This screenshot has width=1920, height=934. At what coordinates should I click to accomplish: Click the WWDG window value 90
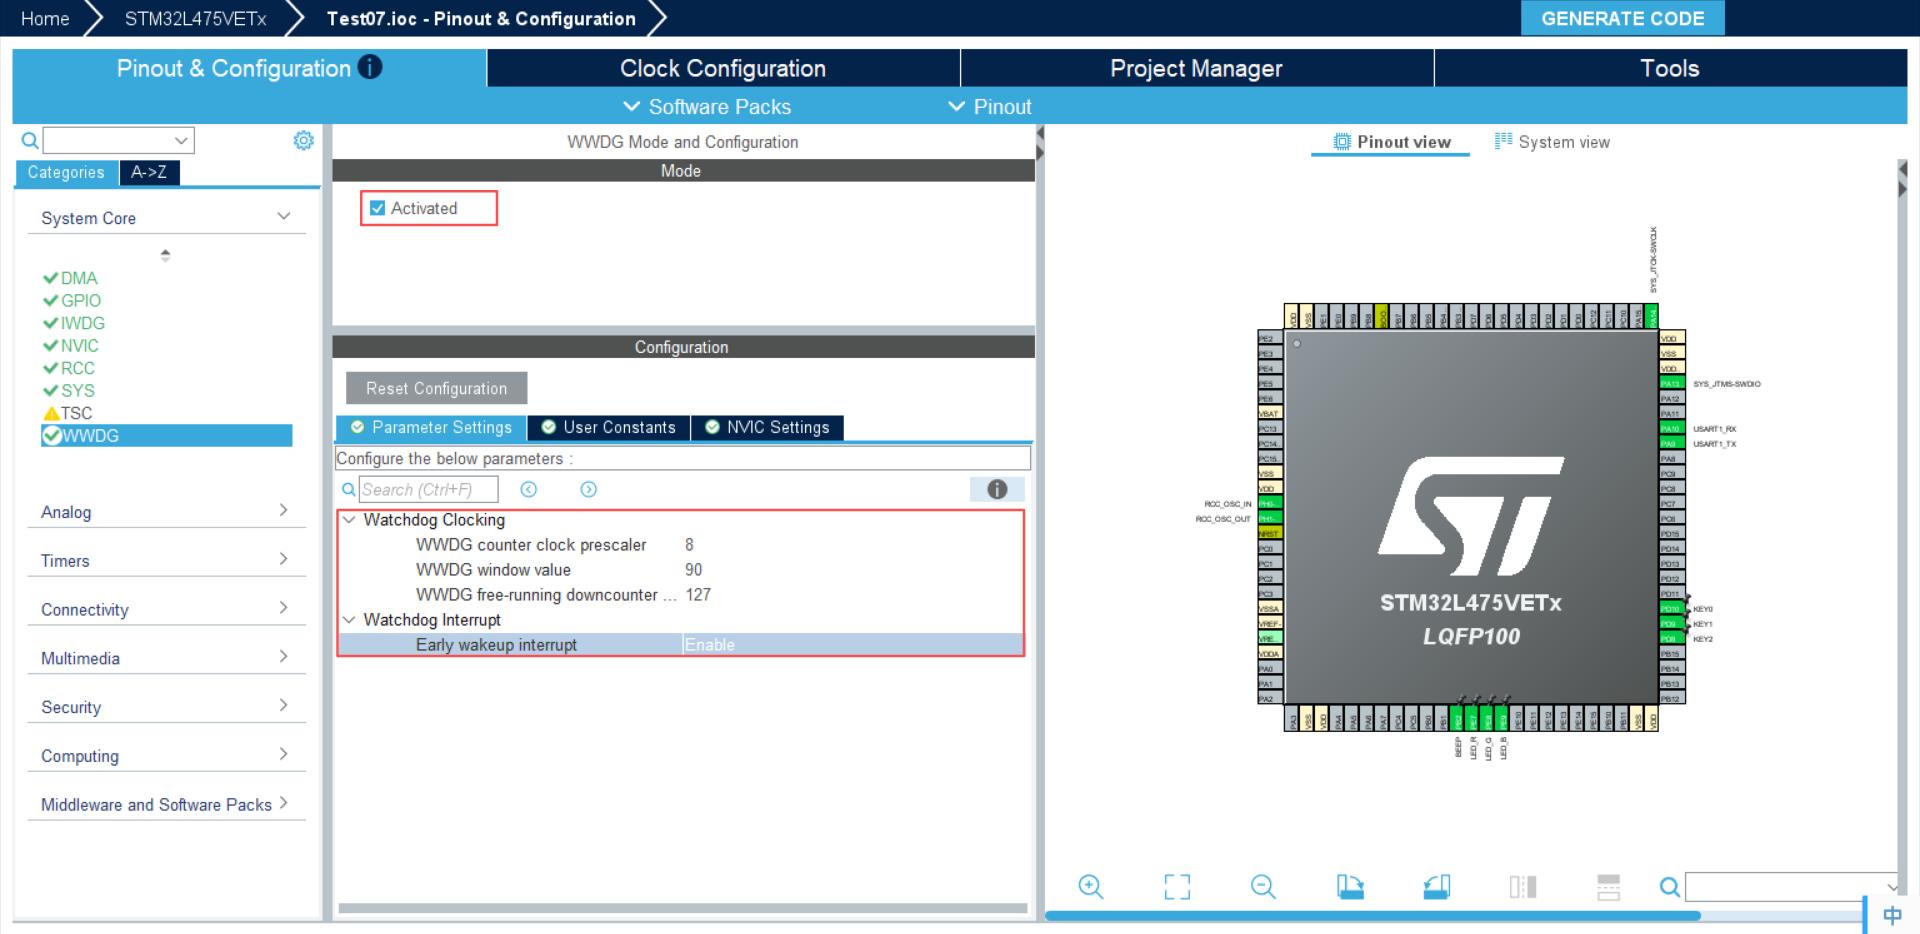click(694, 570)
